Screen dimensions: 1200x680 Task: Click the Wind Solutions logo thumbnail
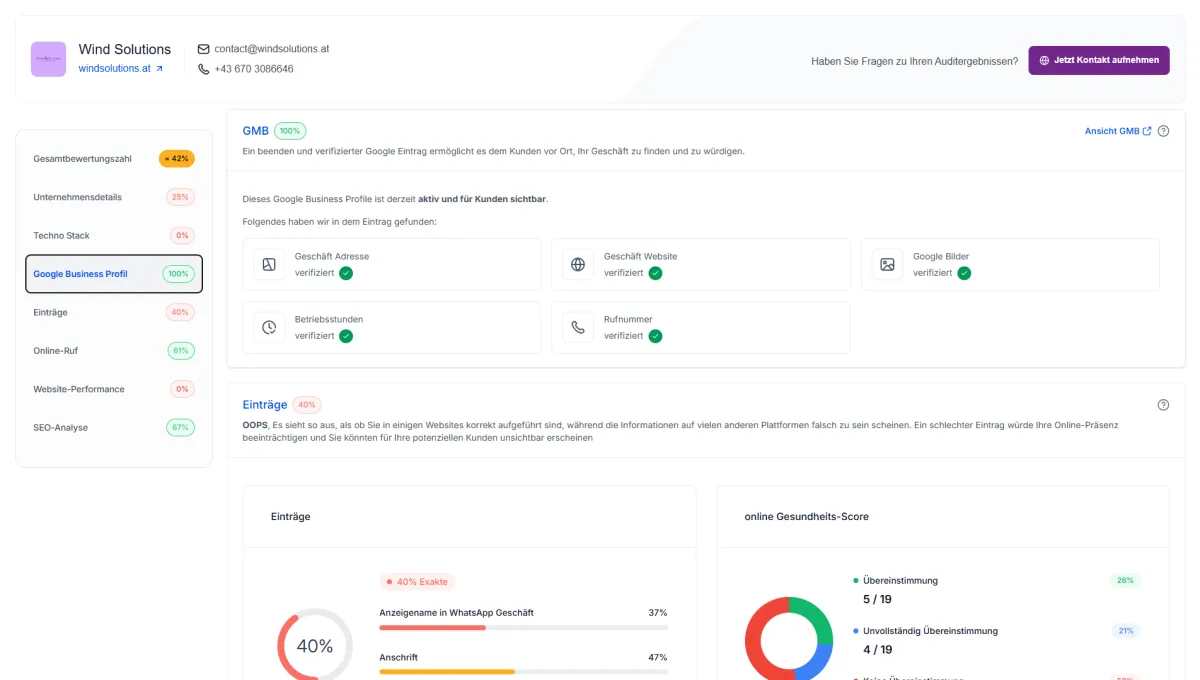[x=48, y=59]
